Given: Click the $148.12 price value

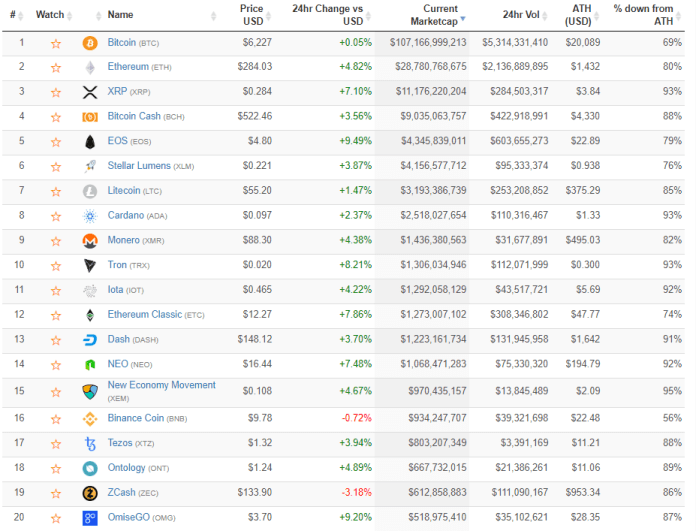Looking at the screenshot, I should (255, 340).
